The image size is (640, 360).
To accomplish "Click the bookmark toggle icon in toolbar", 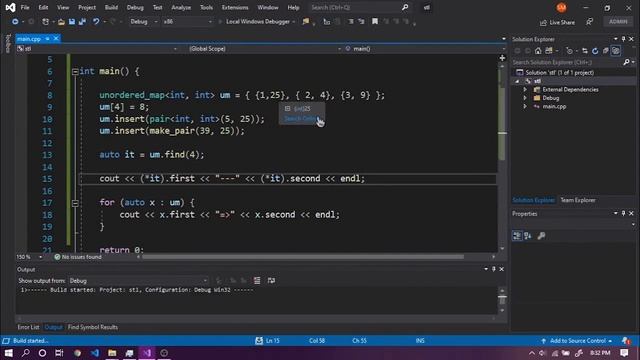I will pos(375,22).
